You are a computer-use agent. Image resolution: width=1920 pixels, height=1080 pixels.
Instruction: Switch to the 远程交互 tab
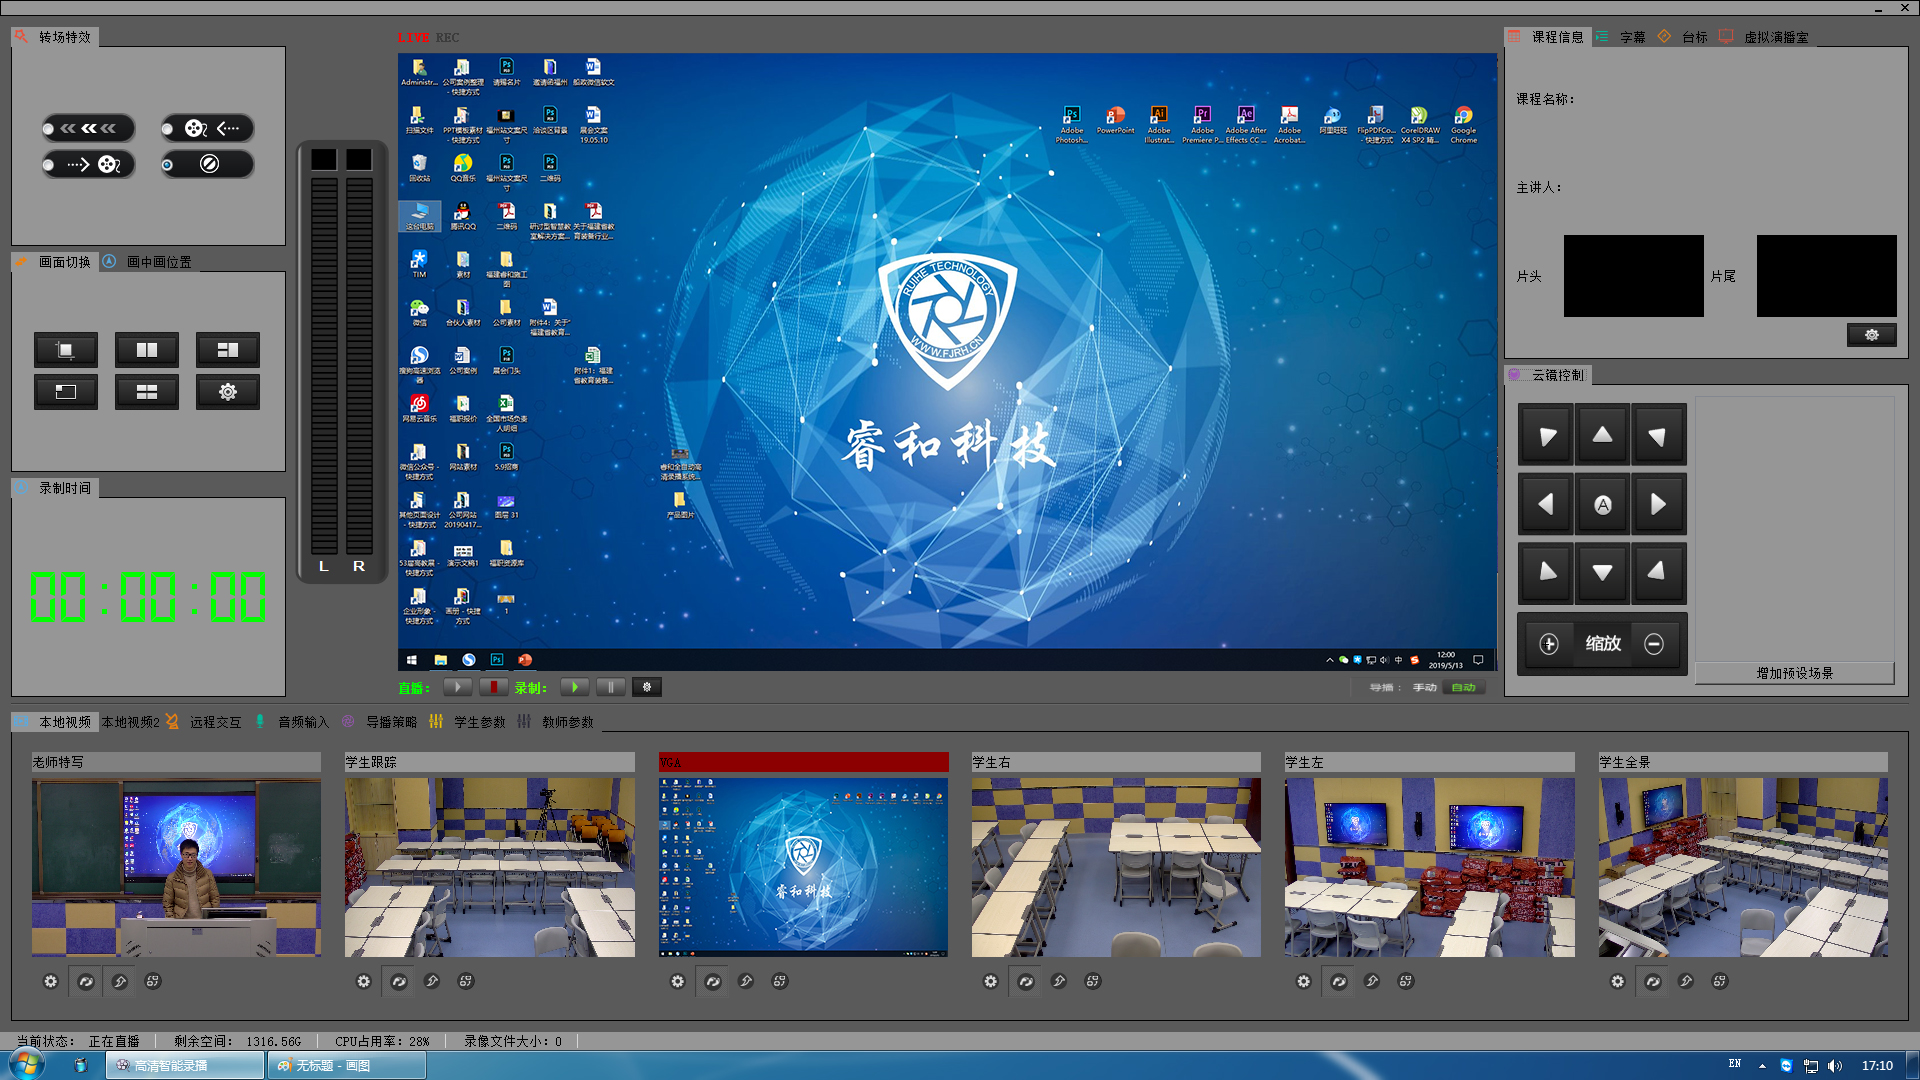205,722
